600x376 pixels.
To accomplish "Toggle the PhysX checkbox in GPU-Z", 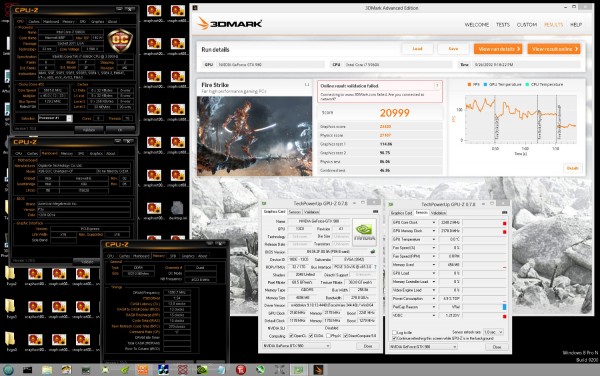I will pyautogui.click(x=328, y=336).
